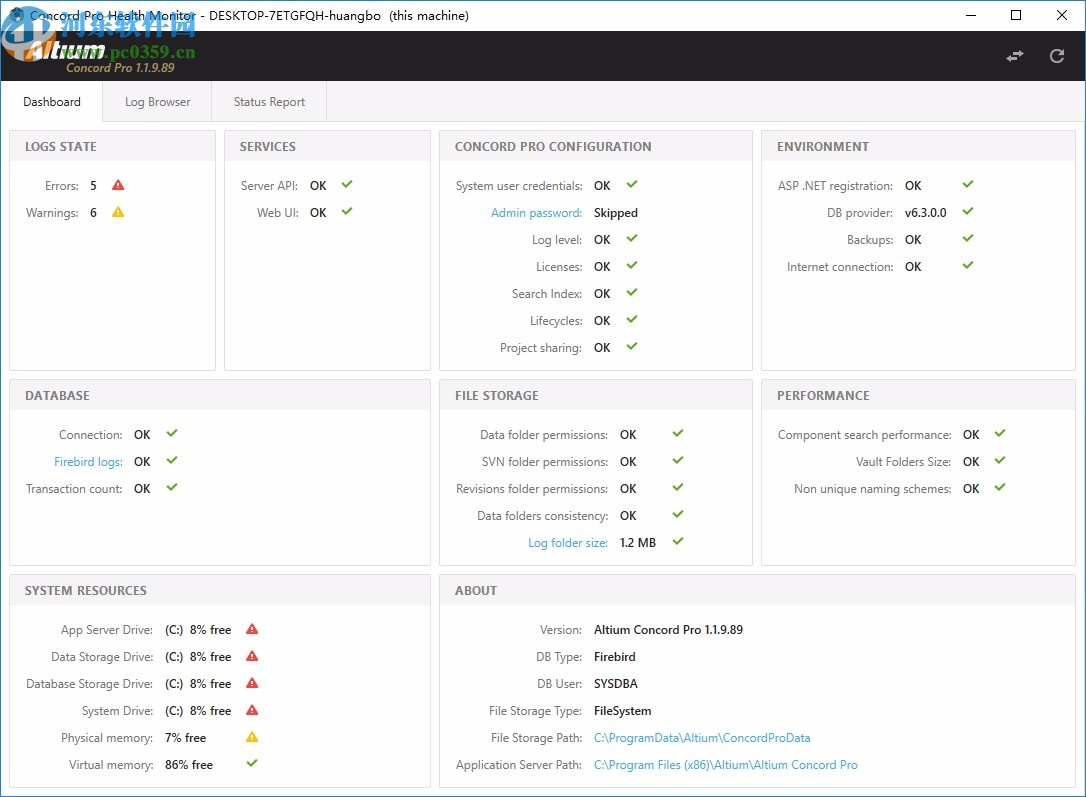Click the Internet connection status checkmark
The width and height of the screenshot is (1086, 797).
point(967,266)
